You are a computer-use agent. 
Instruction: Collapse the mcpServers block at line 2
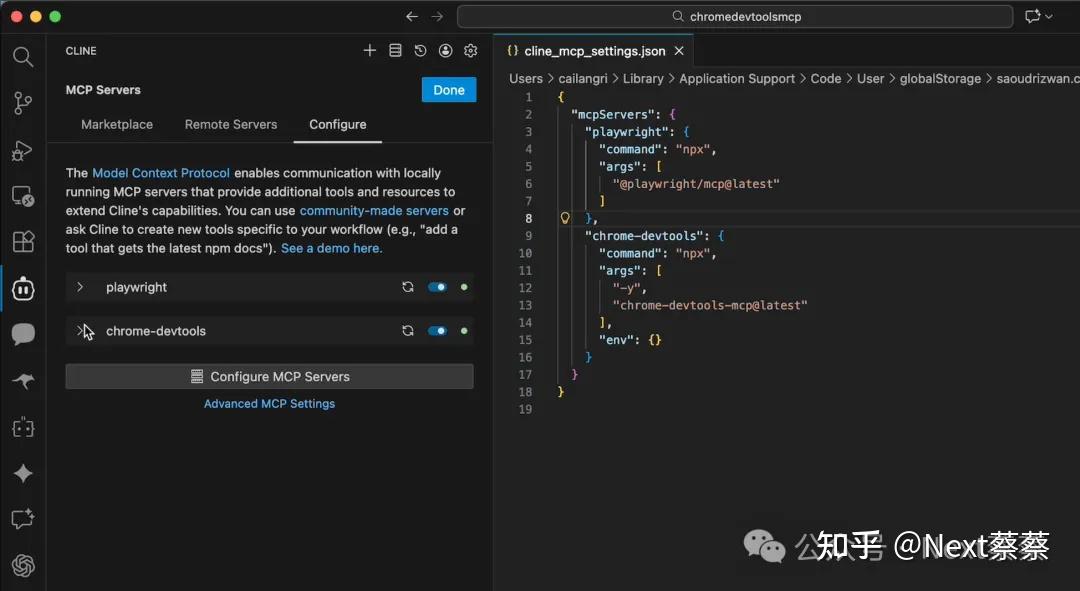tap(548, 115)
